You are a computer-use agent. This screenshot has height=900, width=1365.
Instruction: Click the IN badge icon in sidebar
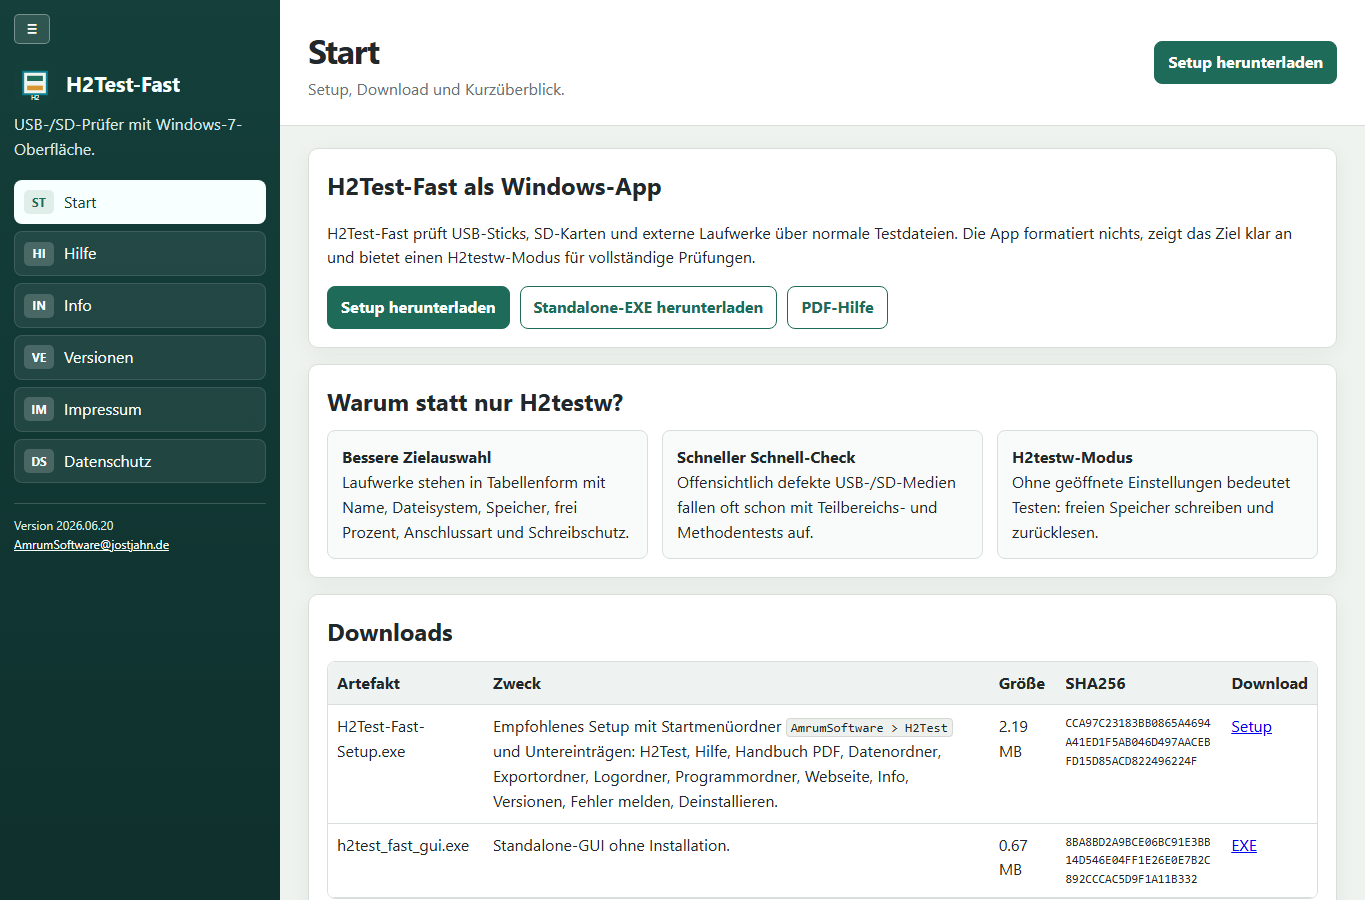39,306
